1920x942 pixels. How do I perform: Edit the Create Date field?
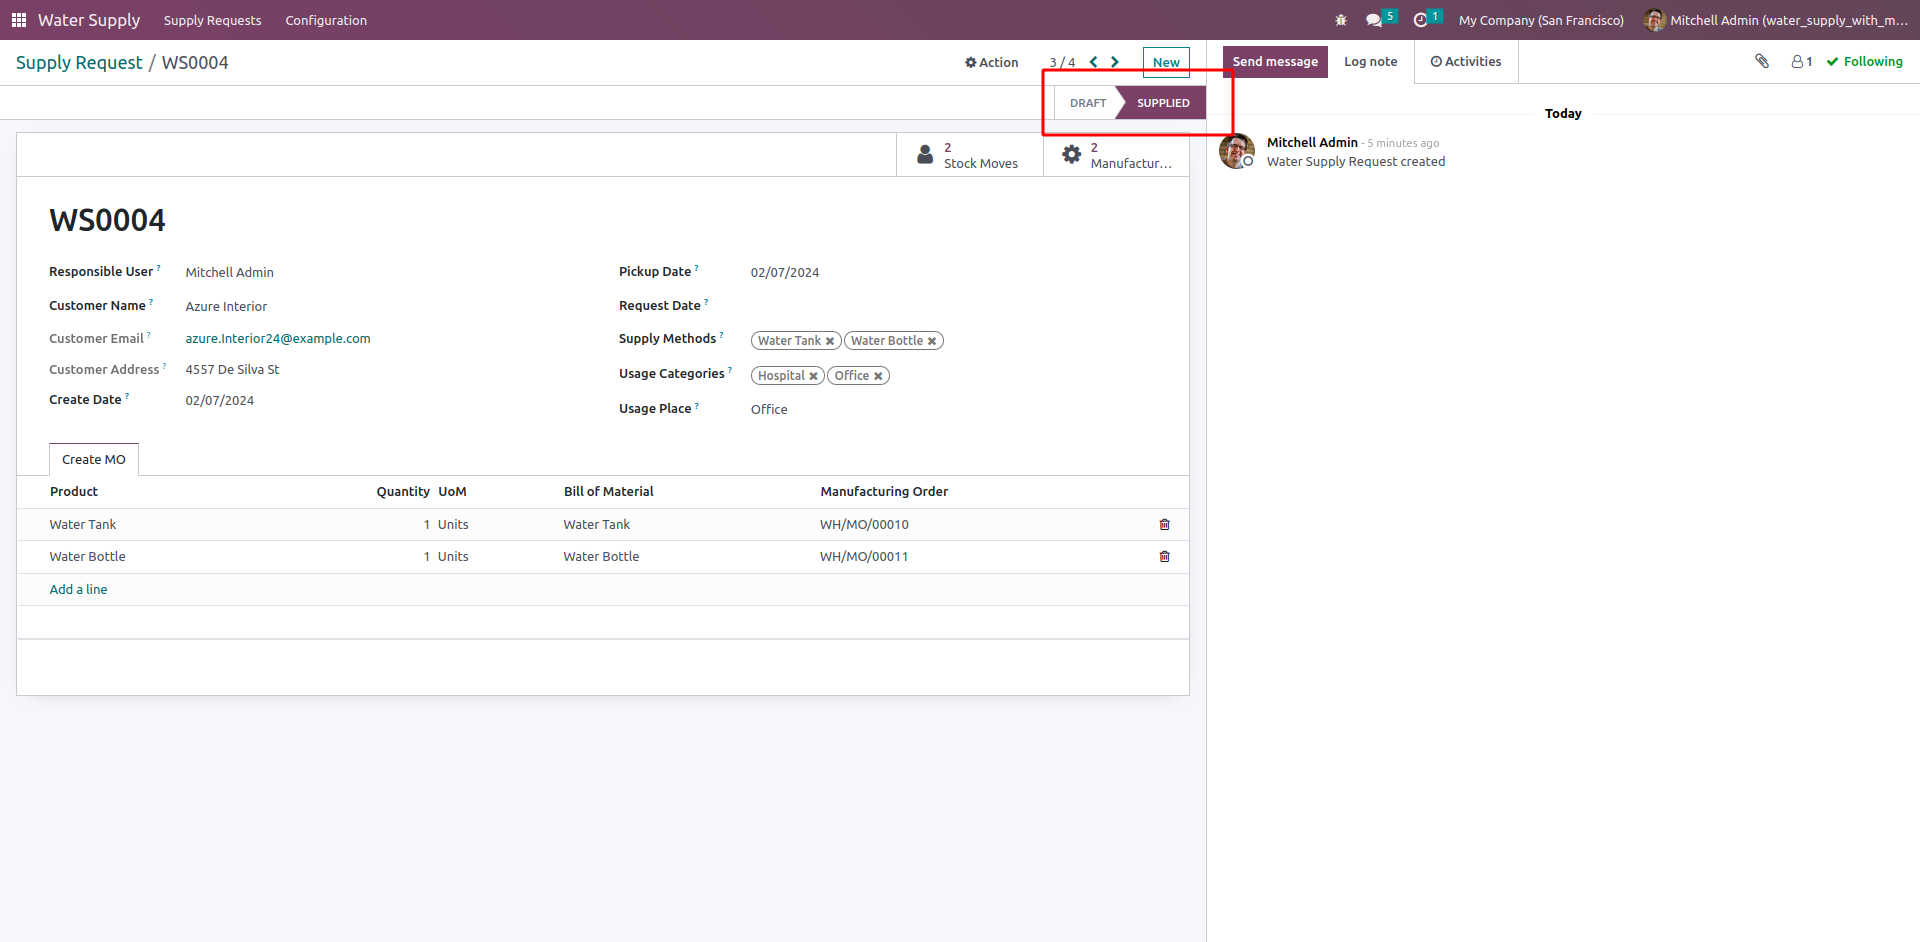click(219, 400)
